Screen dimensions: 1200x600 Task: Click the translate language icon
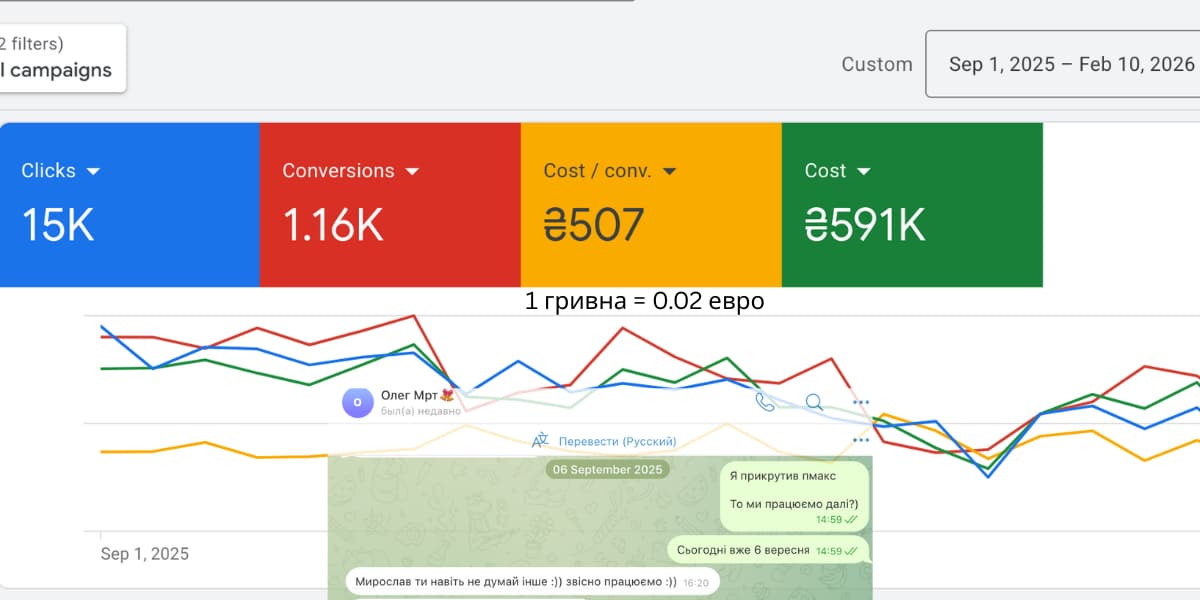point(540,441)
